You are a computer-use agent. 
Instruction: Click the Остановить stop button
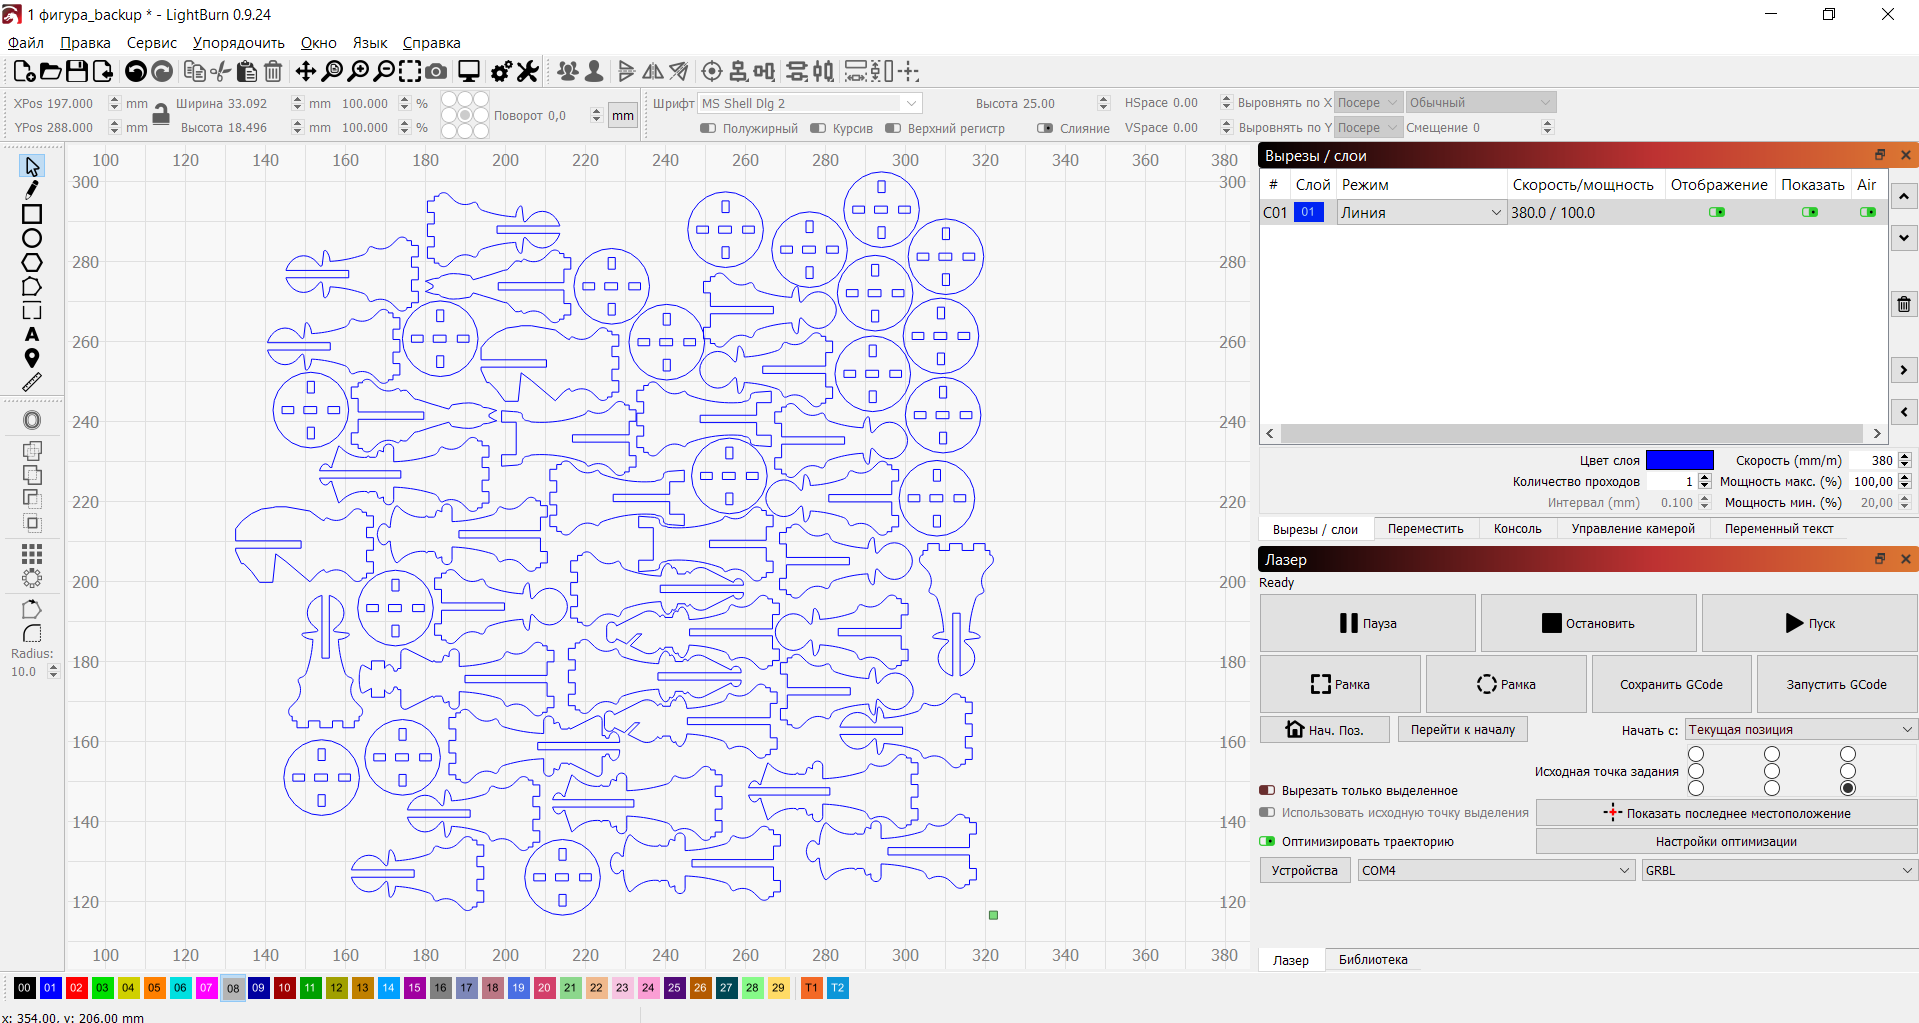coord(1588,623)
